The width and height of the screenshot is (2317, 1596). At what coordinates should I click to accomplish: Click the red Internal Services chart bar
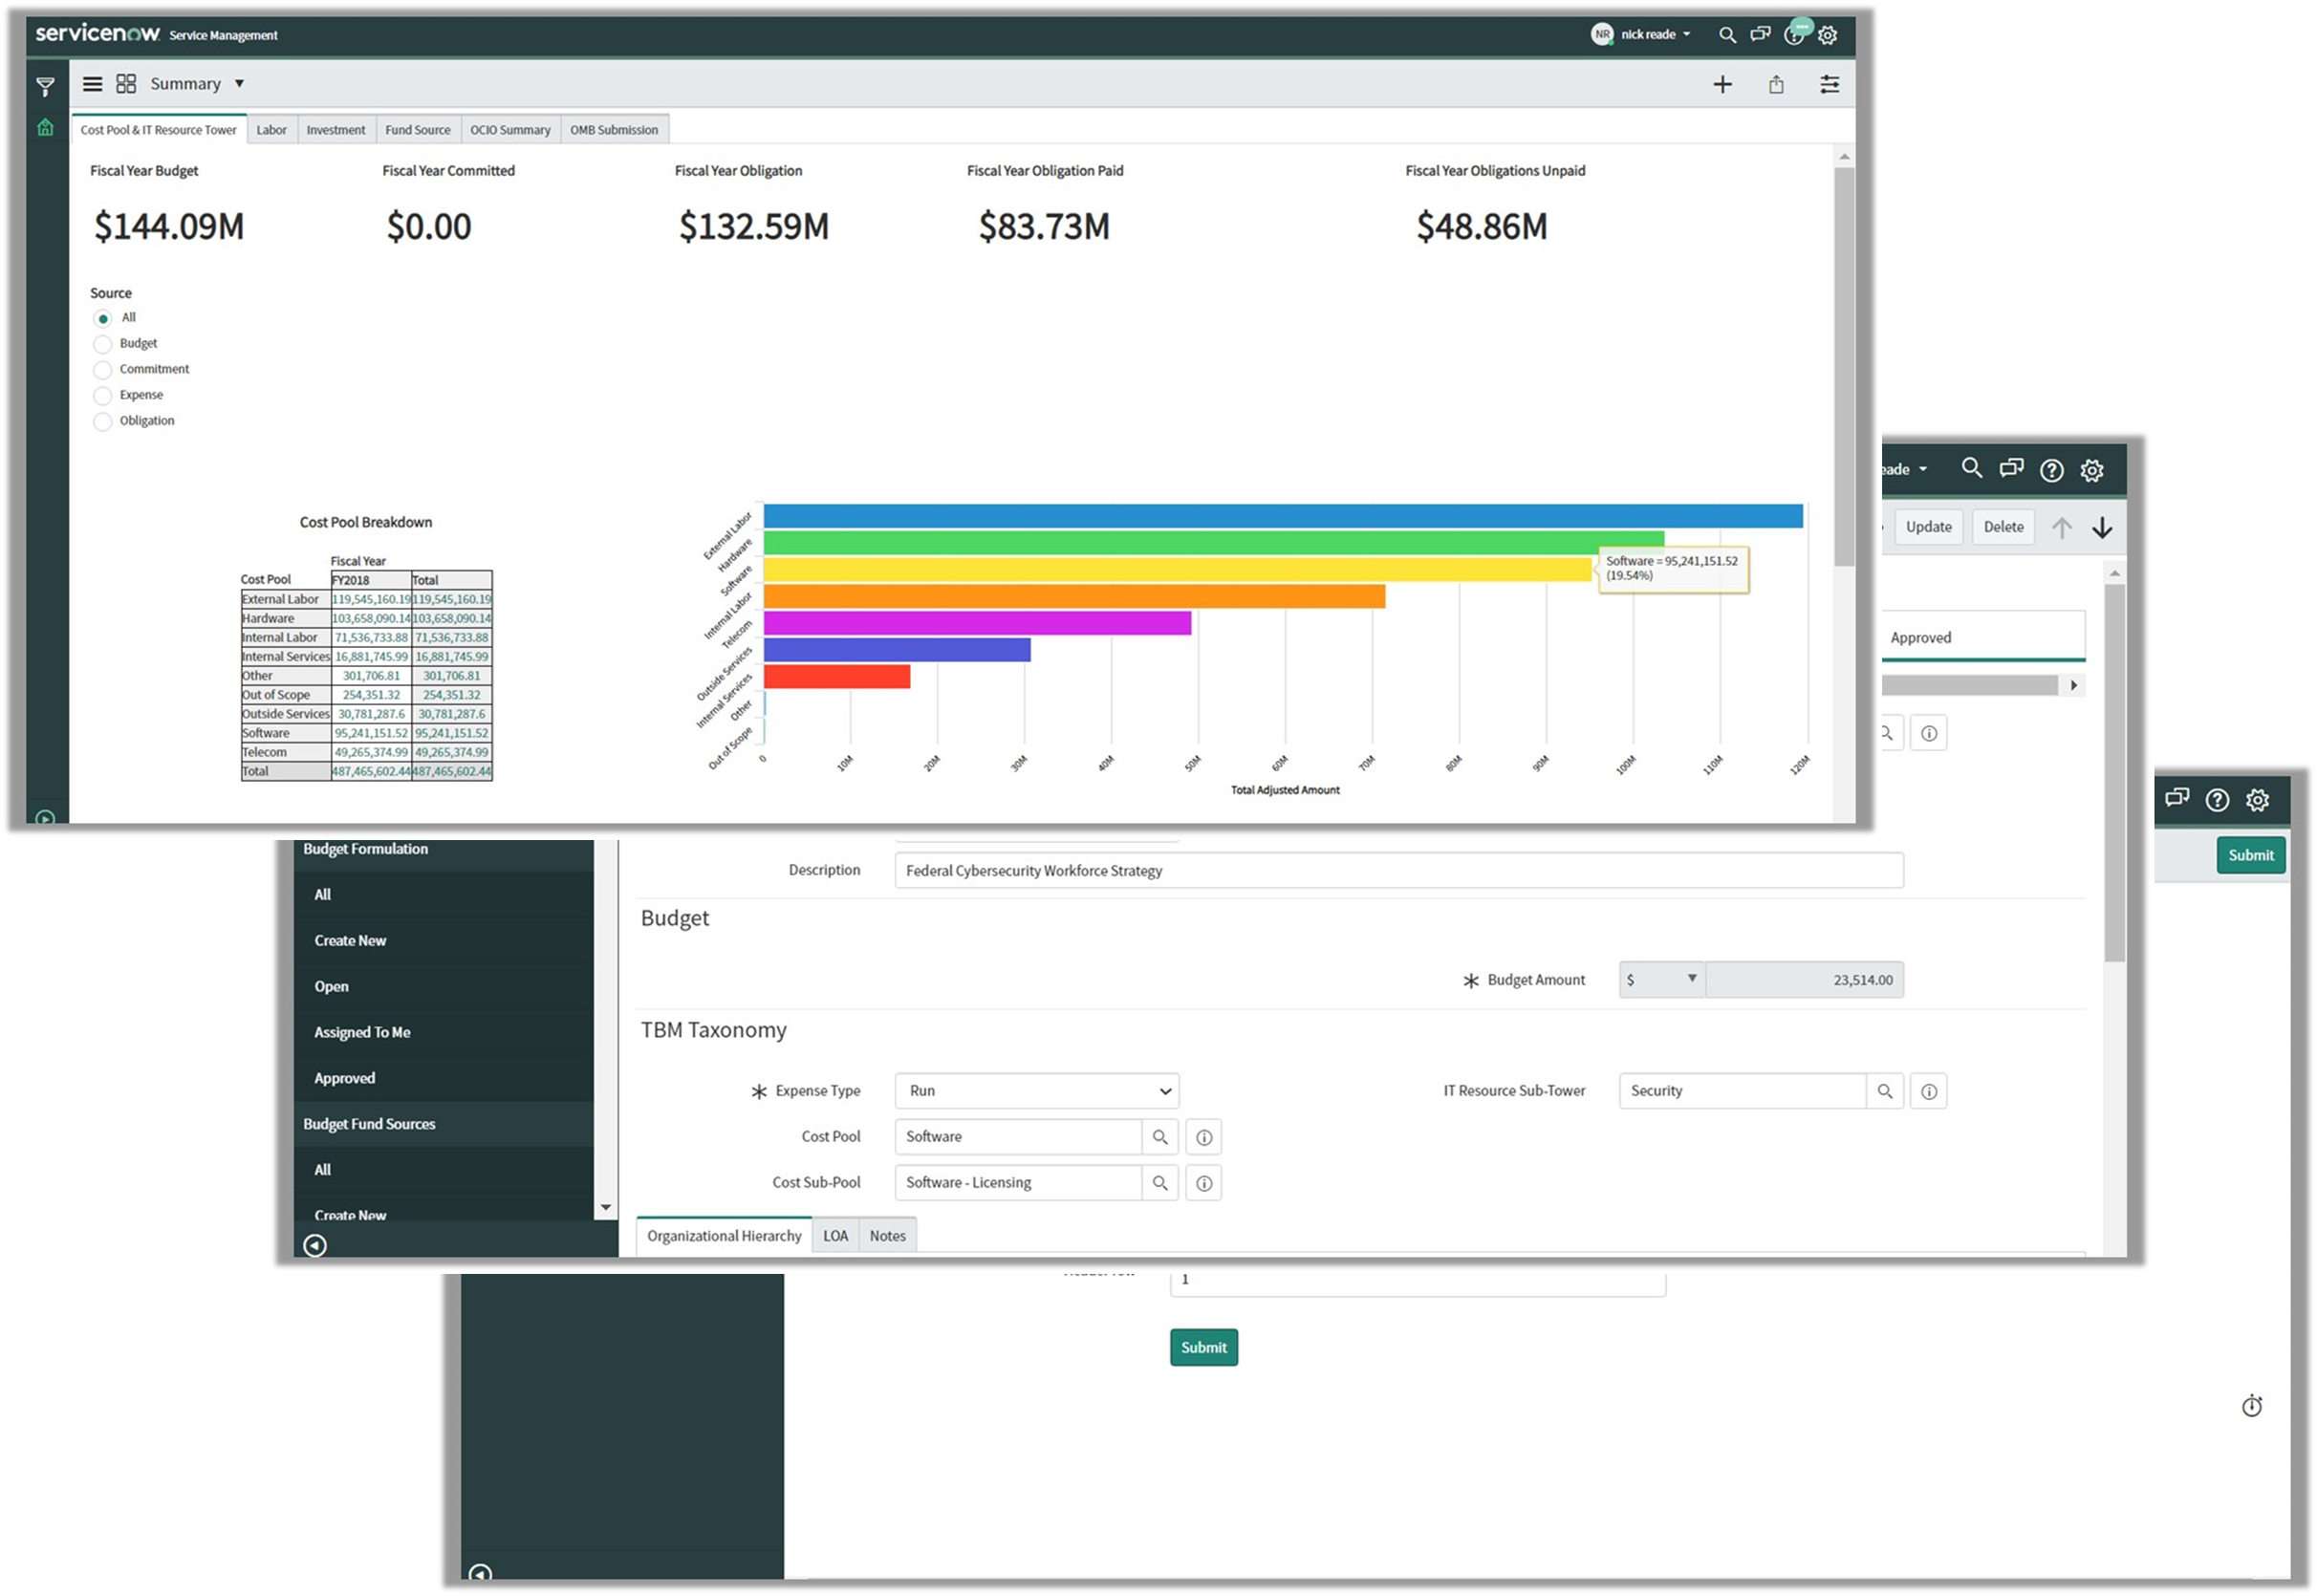838,677
